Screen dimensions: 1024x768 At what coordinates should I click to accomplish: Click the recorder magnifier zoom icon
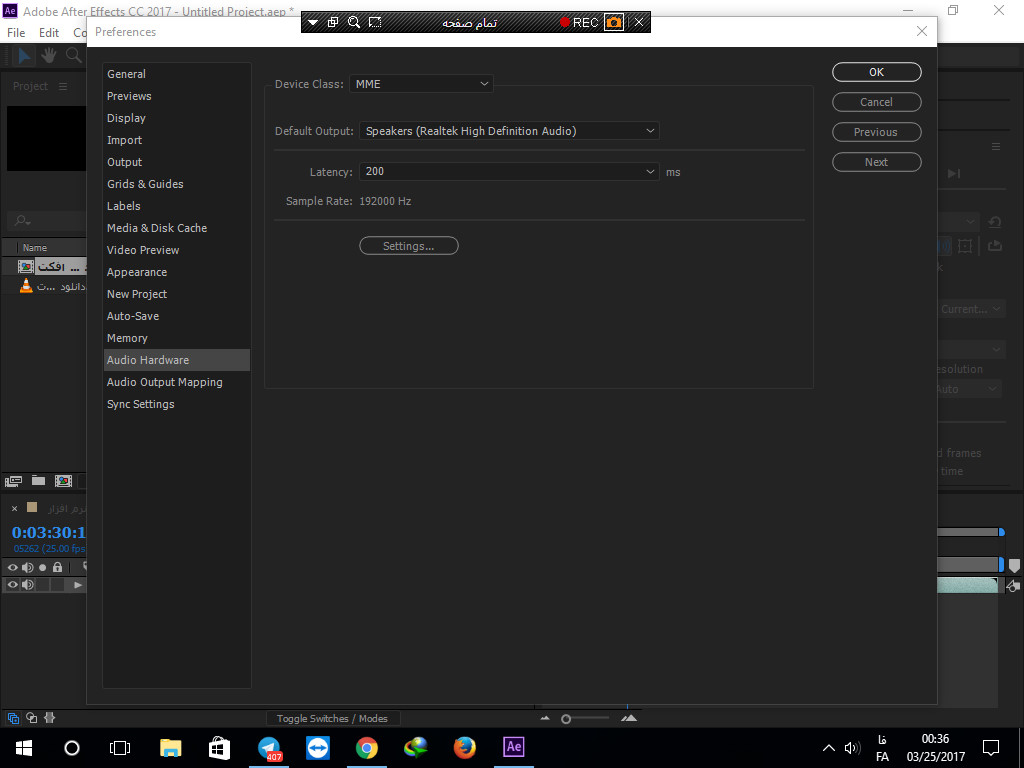pos(354,22)
